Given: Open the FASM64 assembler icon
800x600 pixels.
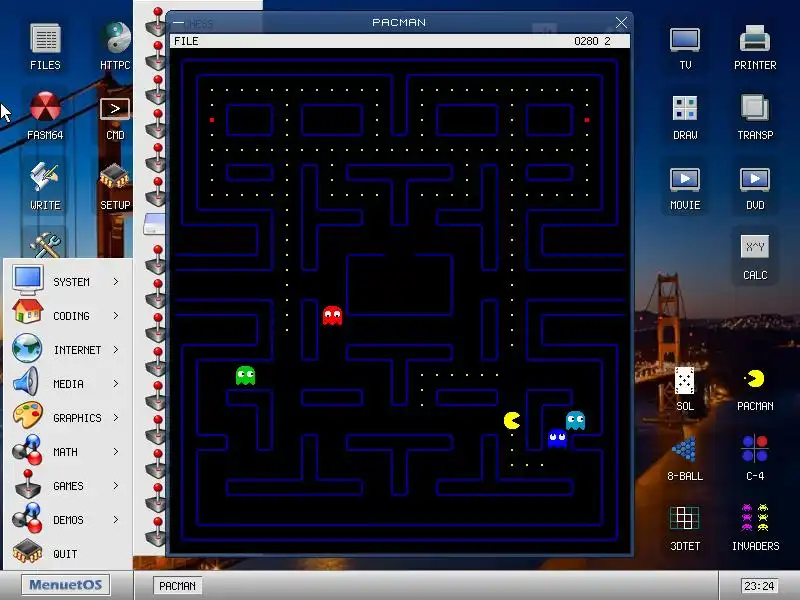Looking at the screenshot, I should coord(45,116).
